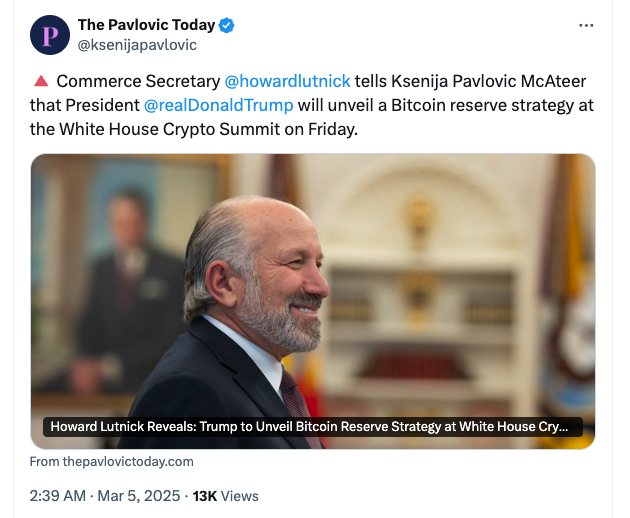630x518 pixels.
Task: Click the red triangle emoji in the tweet
Action: [x=41, y=82]
